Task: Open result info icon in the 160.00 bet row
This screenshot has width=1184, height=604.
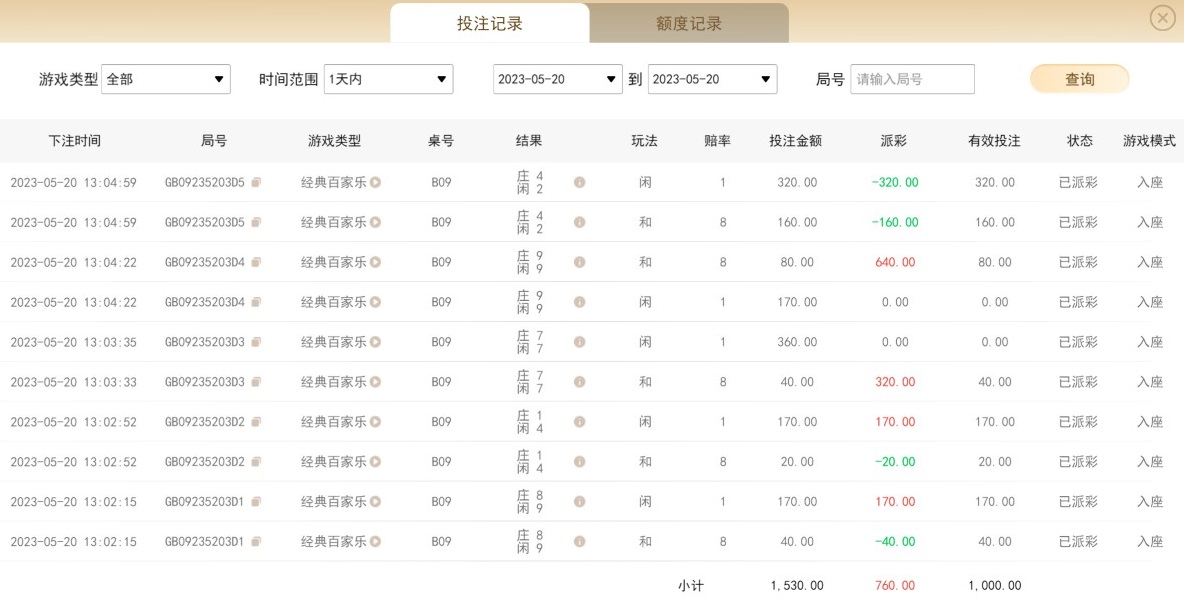Action: click(x=579, y=223)
